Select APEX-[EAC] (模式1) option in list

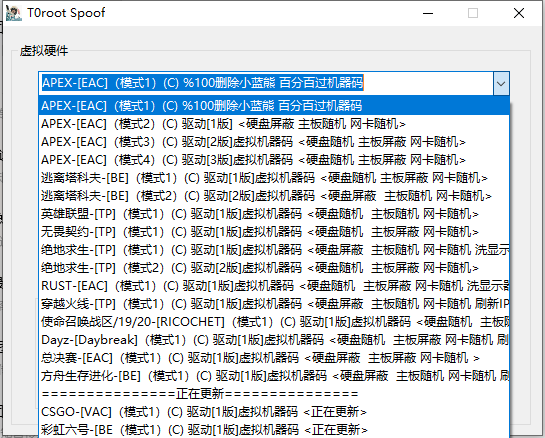point(274,106)
